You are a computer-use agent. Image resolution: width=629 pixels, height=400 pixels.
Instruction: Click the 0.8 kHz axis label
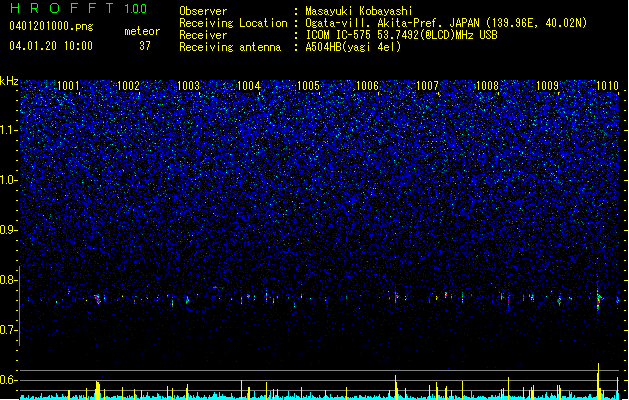tap(9, 280)
